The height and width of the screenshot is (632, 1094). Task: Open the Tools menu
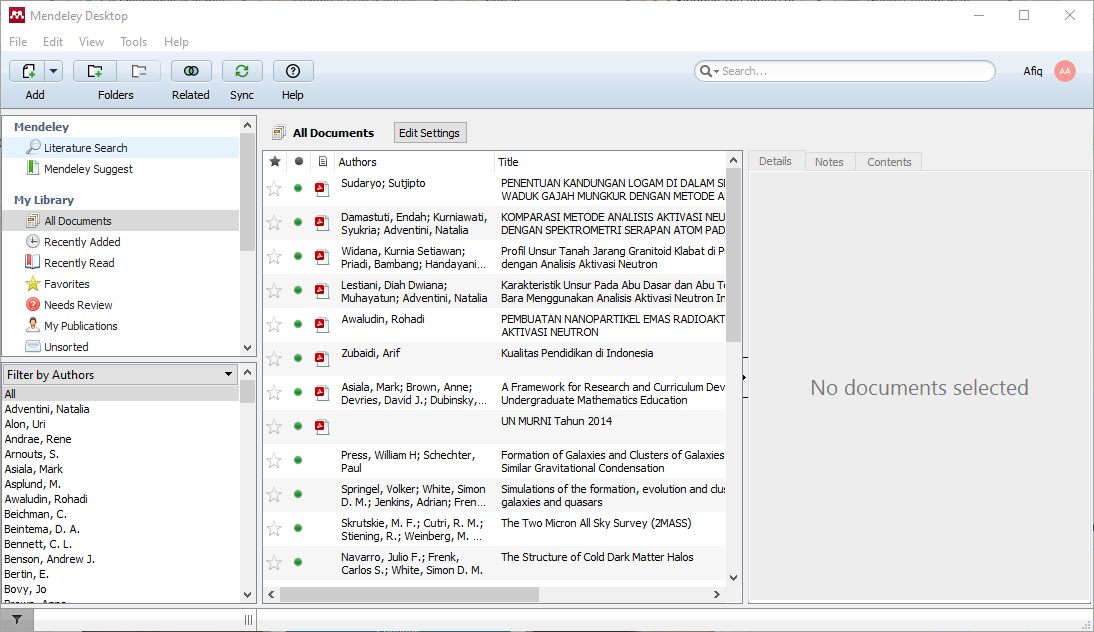click(x=133, y=42)
